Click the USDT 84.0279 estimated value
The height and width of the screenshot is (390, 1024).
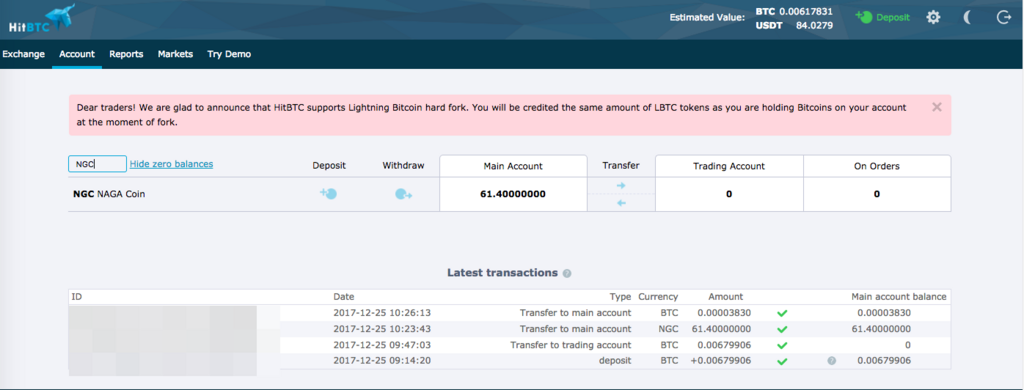tap(794, 26)
